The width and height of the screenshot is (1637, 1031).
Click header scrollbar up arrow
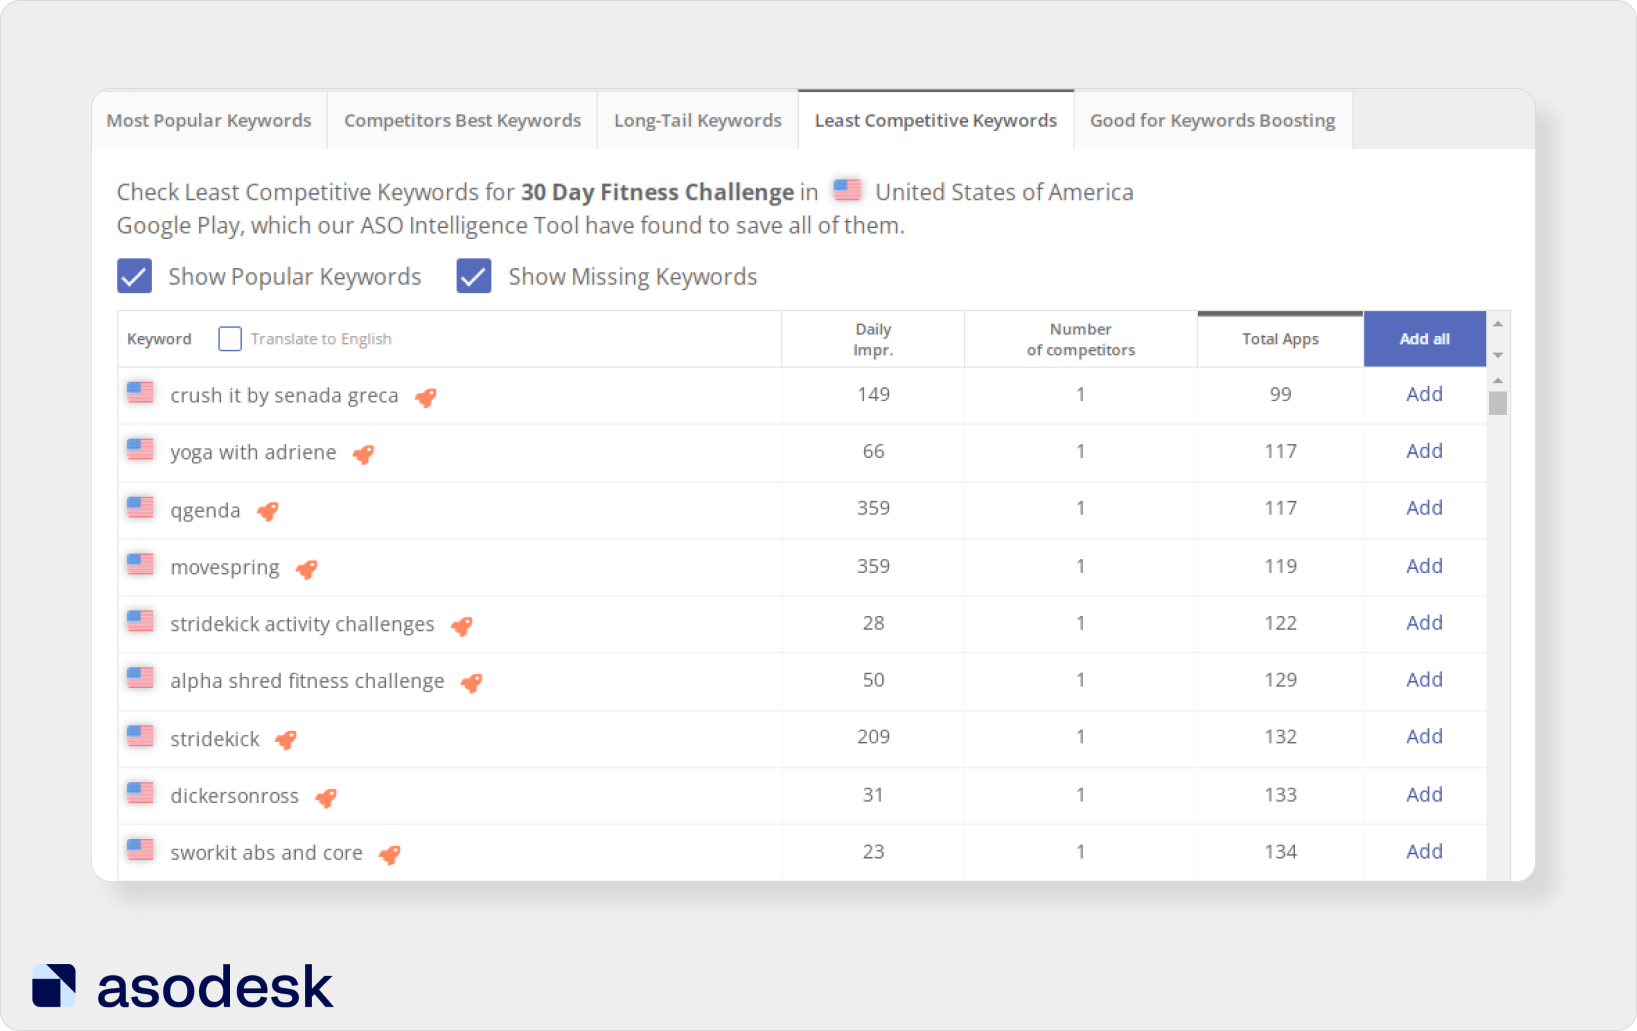pos(1498,324)
